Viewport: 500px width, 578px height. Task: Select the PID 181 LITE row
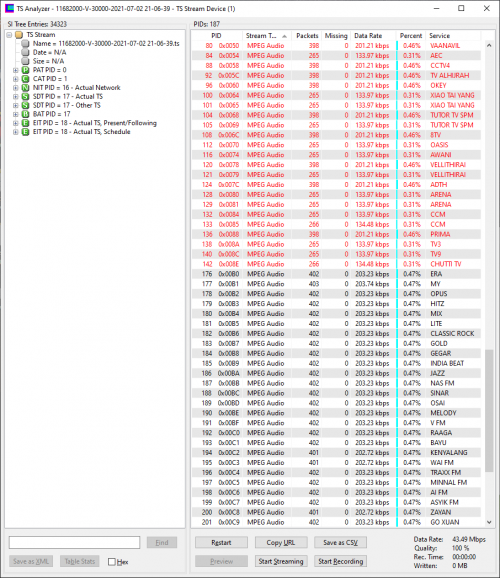click(336, 324)
